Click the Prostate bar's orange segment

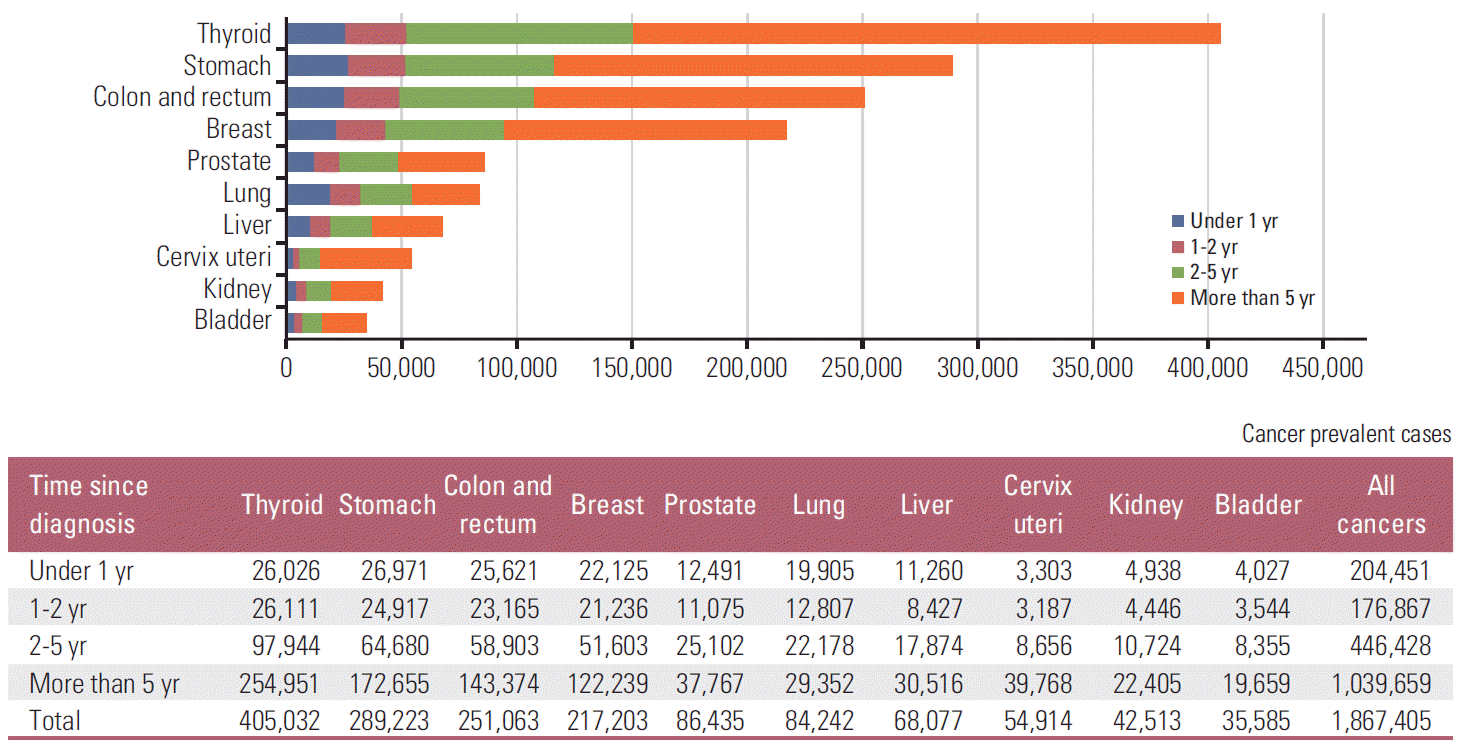tap(442, 162)
